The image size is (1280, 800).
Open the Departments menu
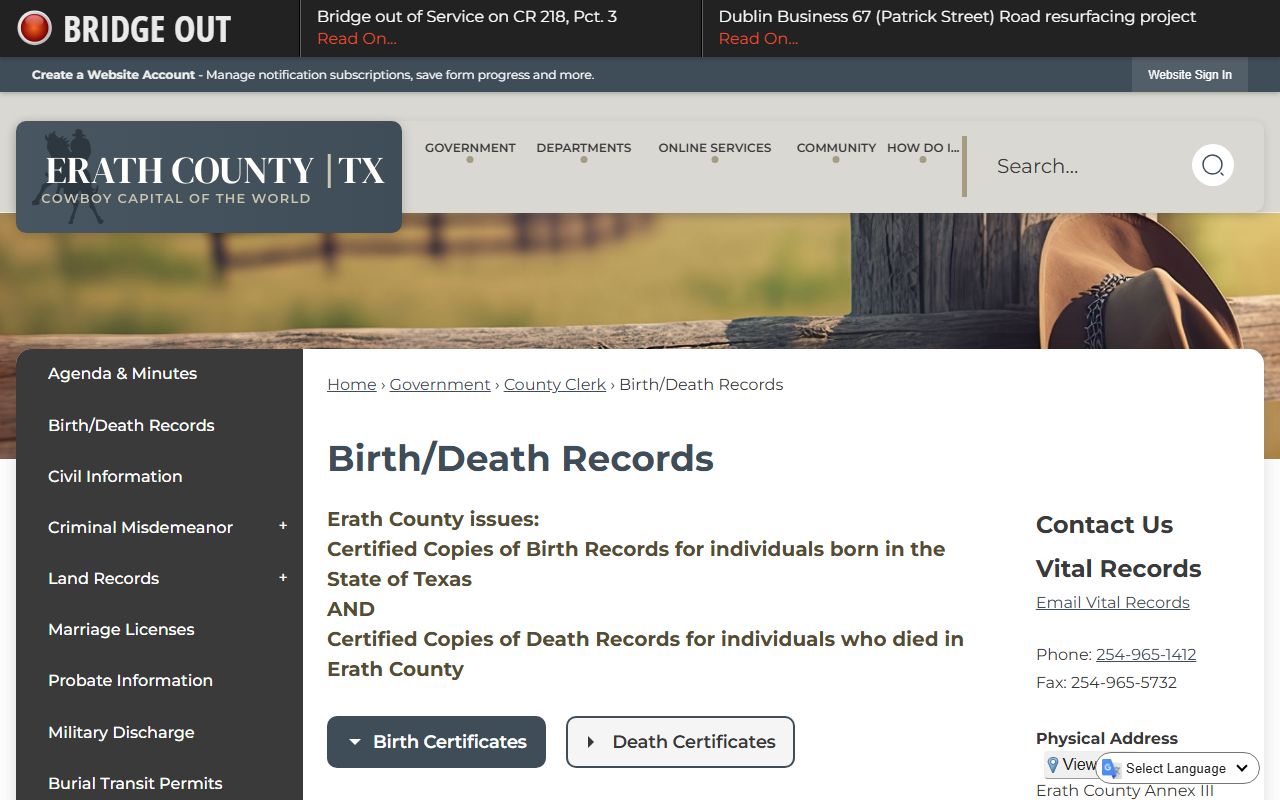[x=584, y=148]
